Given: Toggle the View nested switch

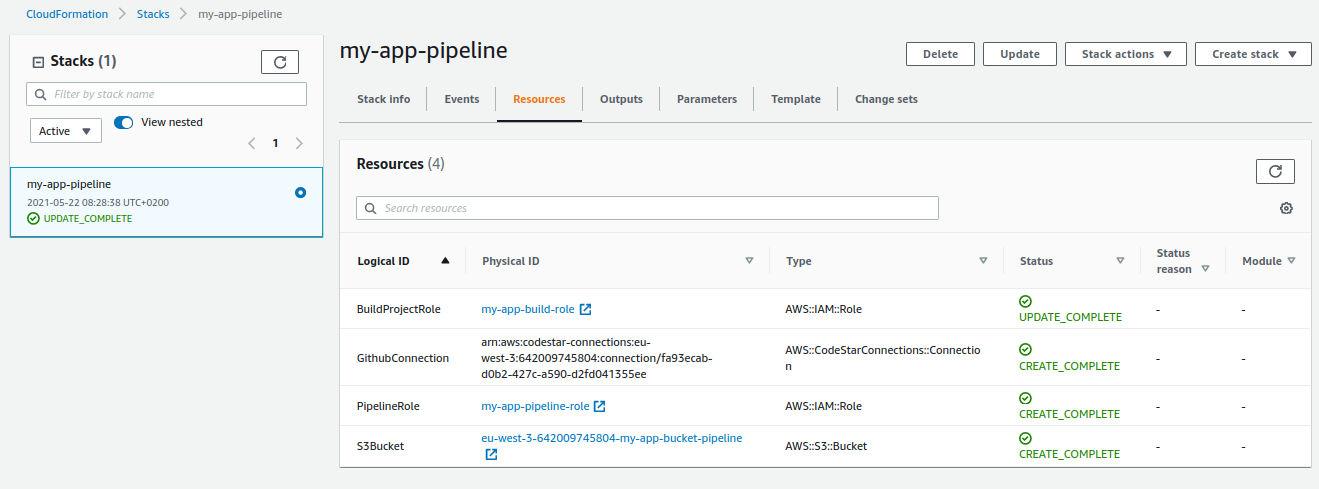Looking at the screenshot, I should (x=124, y=123).
